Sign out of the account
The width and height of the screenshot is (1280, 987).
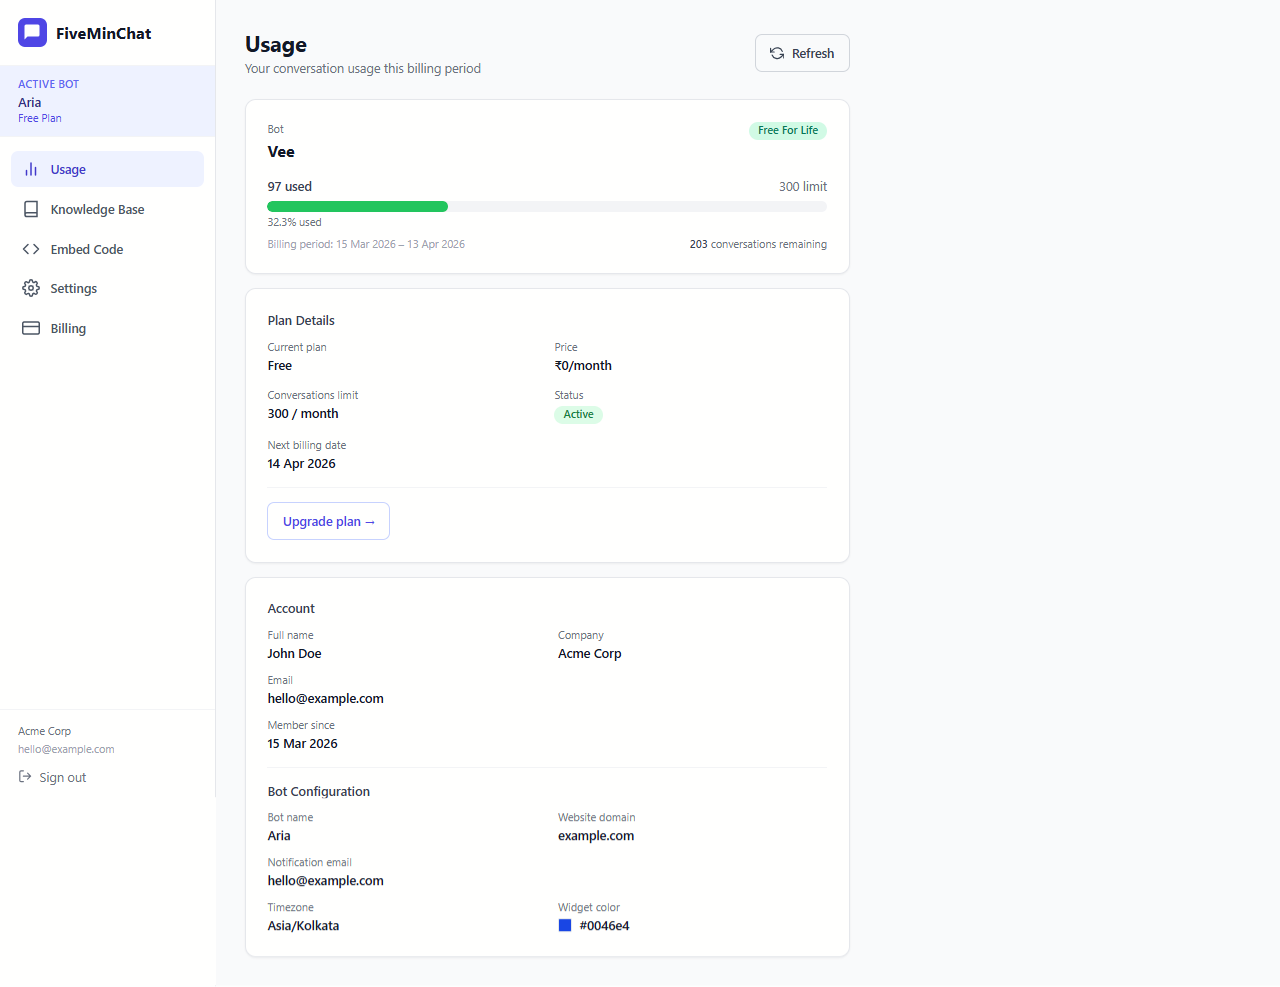[52, 777]
